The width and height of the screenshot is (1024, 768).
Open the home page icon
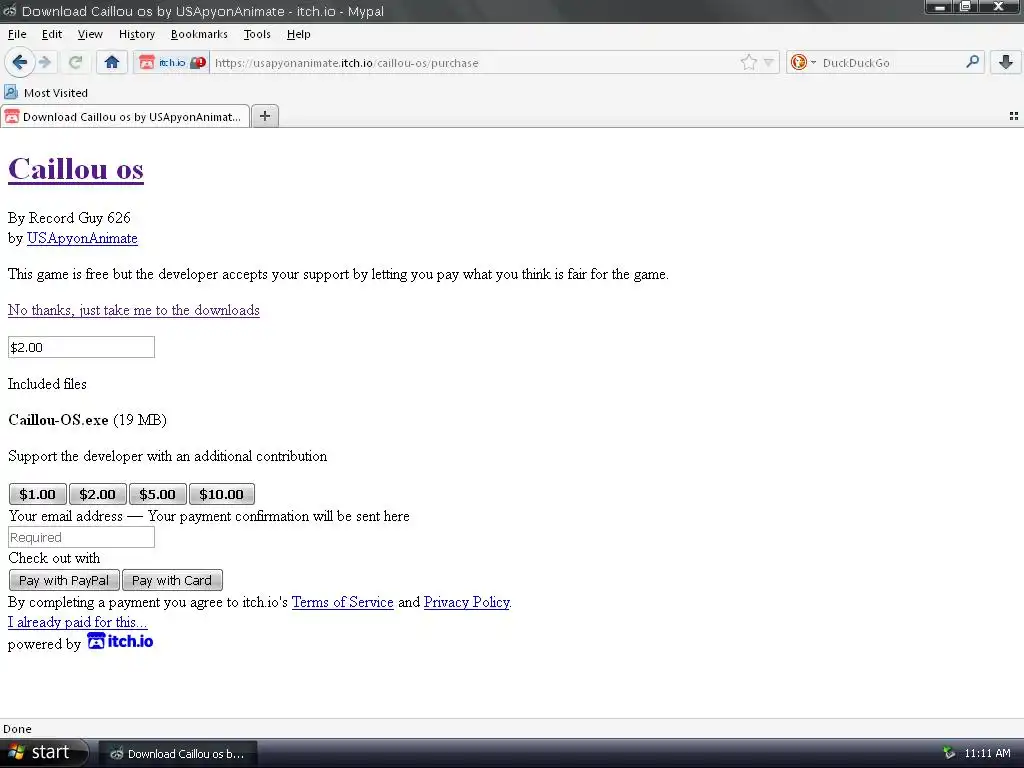pyautogui.click(x=112, y=63)
